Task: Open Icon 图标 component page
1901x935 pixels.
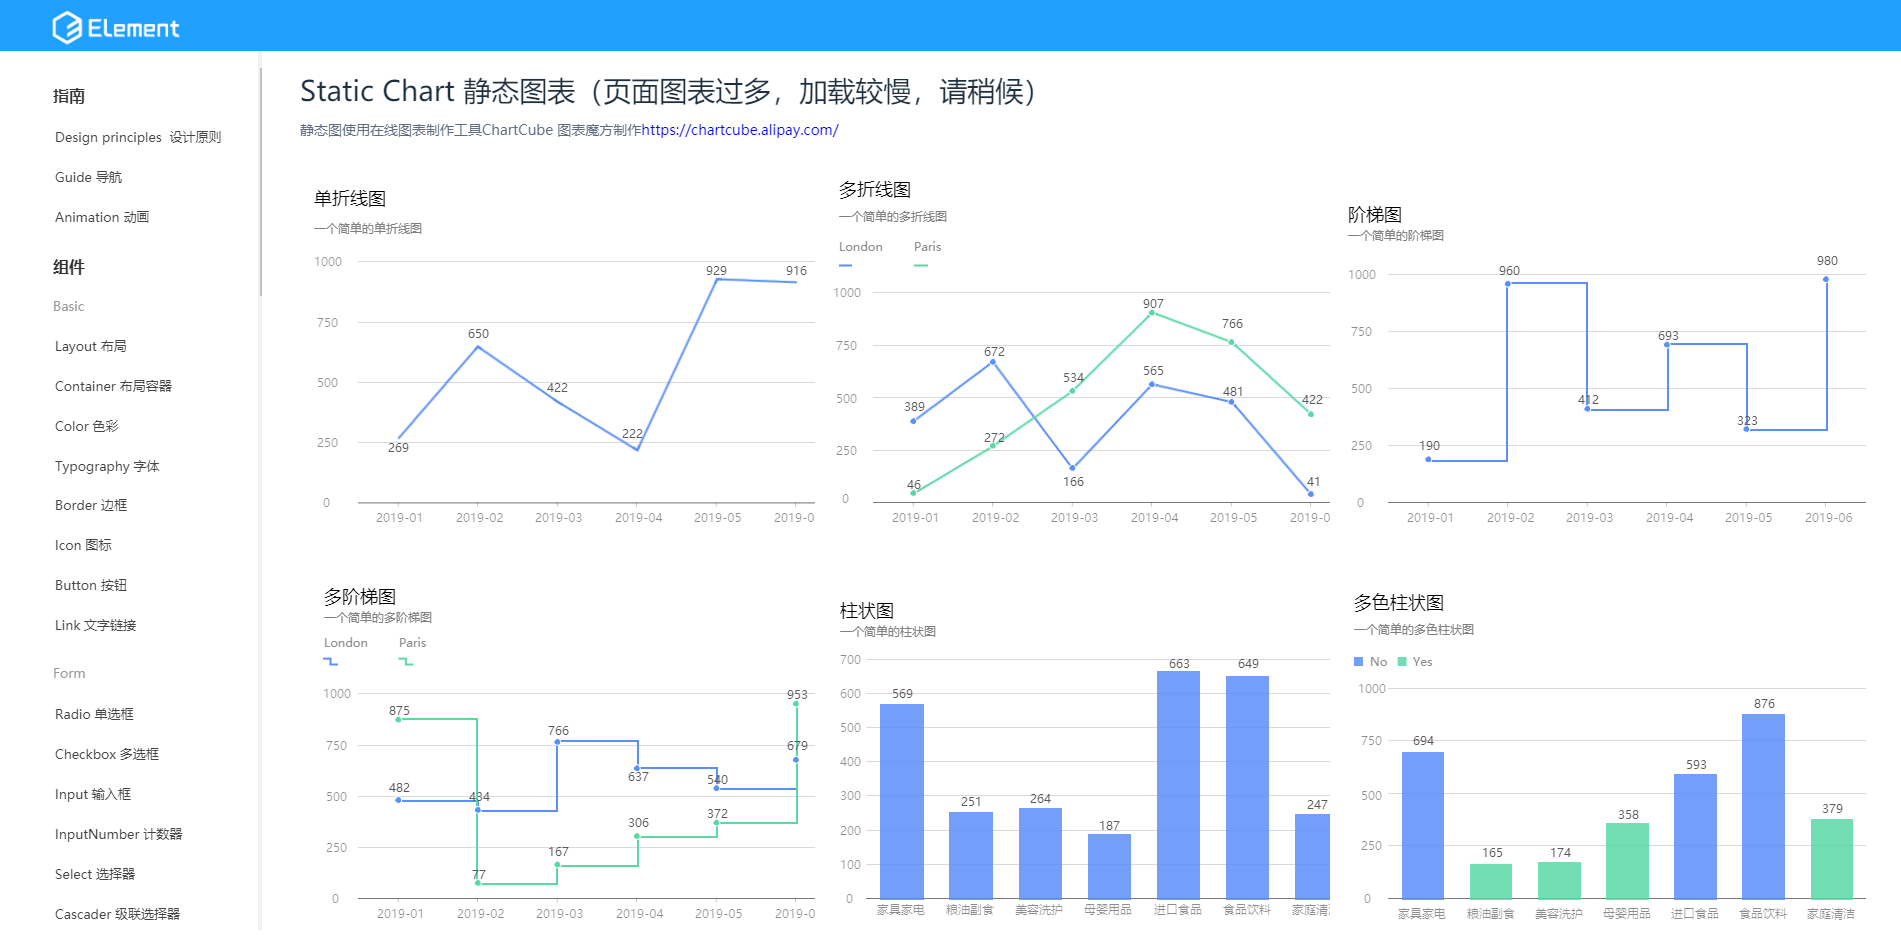Action: point(83,545)
